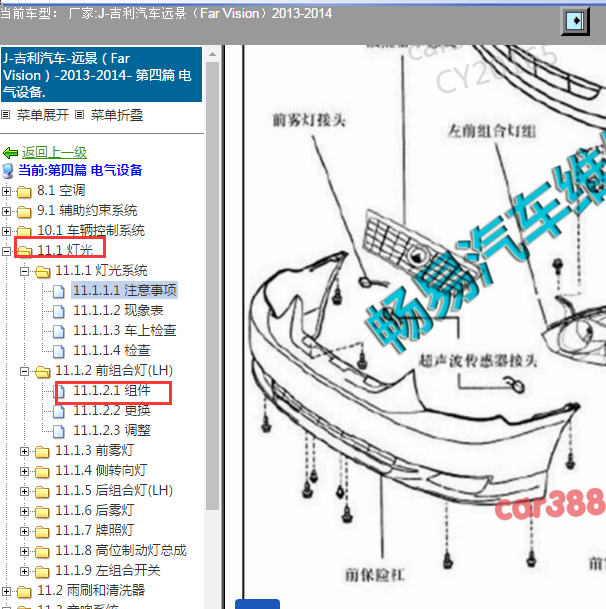Select 11.1 灯光 folder

point(65,251)
